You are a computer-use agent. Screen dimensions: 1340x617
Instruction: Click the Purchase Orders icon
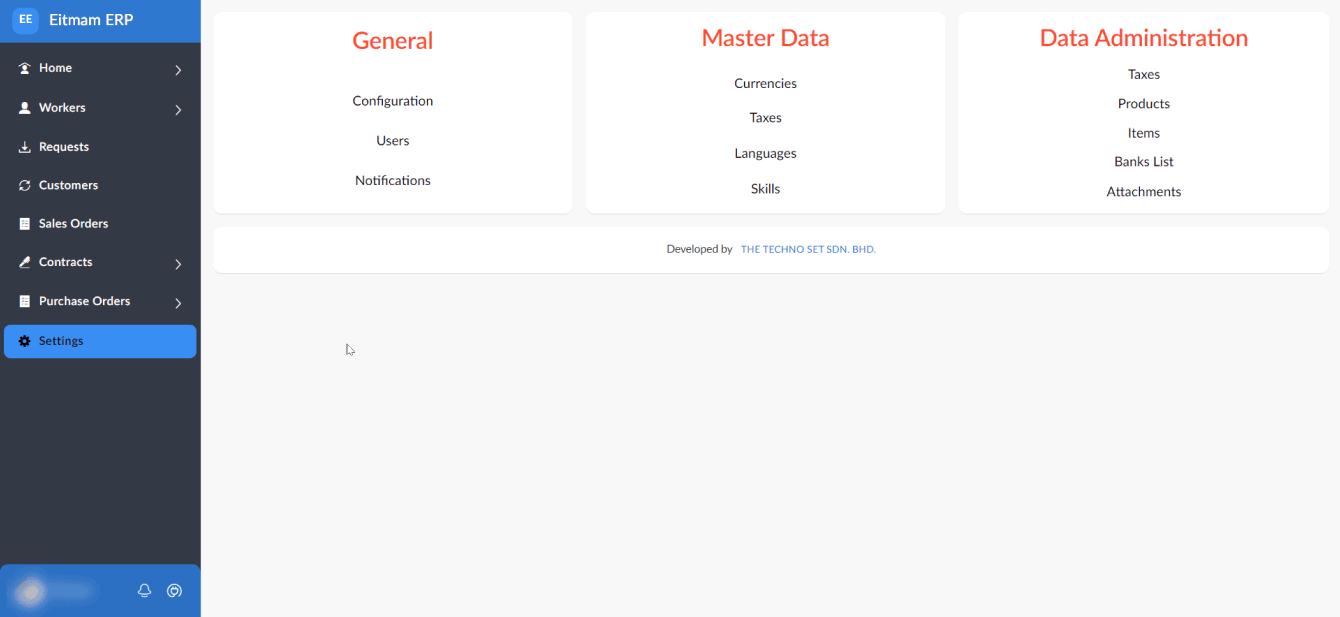[x=25, y=301]
